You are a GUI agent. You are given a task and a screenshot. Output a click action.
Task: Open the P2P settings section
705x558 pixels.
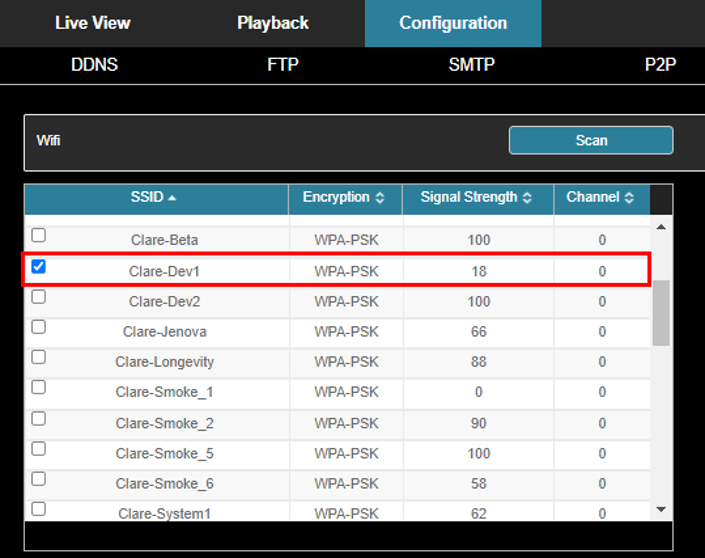click(660, 65)
